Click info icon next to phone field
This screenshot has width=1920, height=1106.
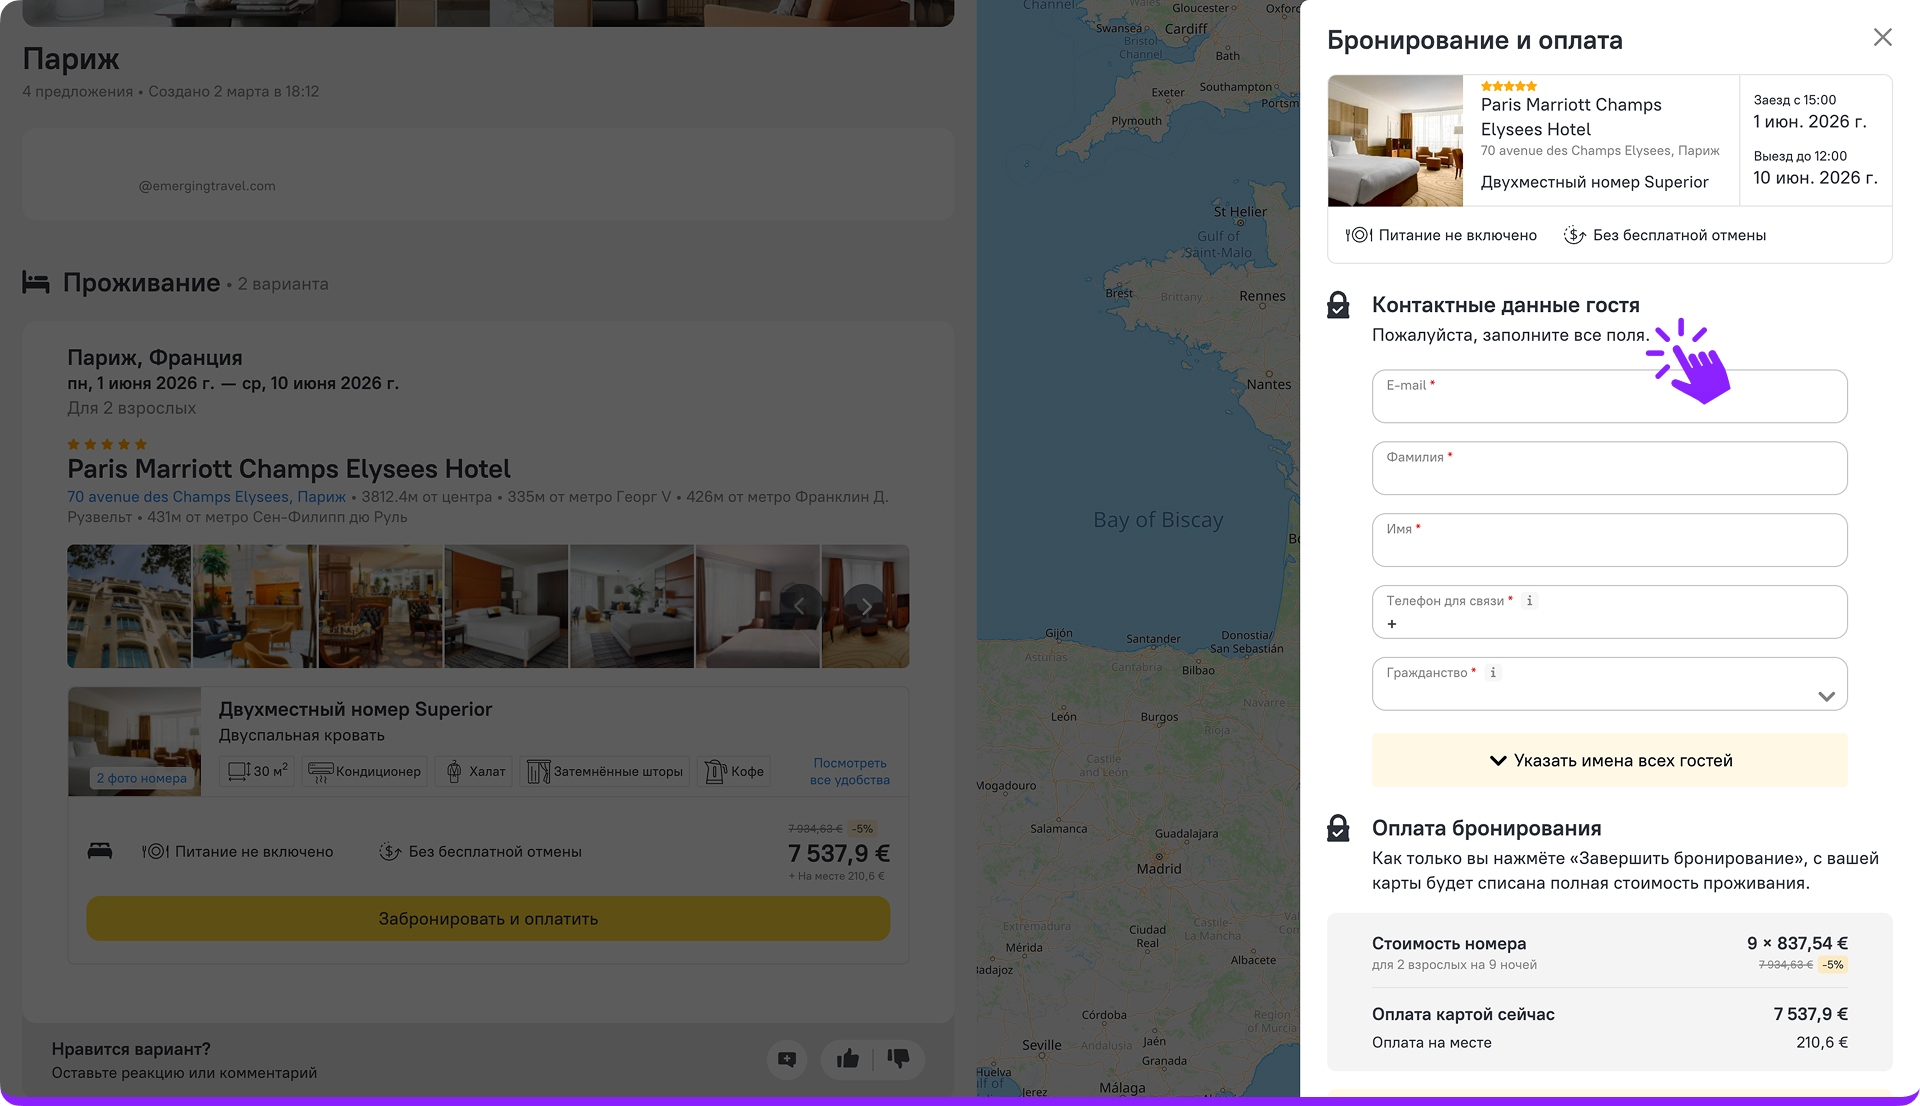pos(1529,601)
